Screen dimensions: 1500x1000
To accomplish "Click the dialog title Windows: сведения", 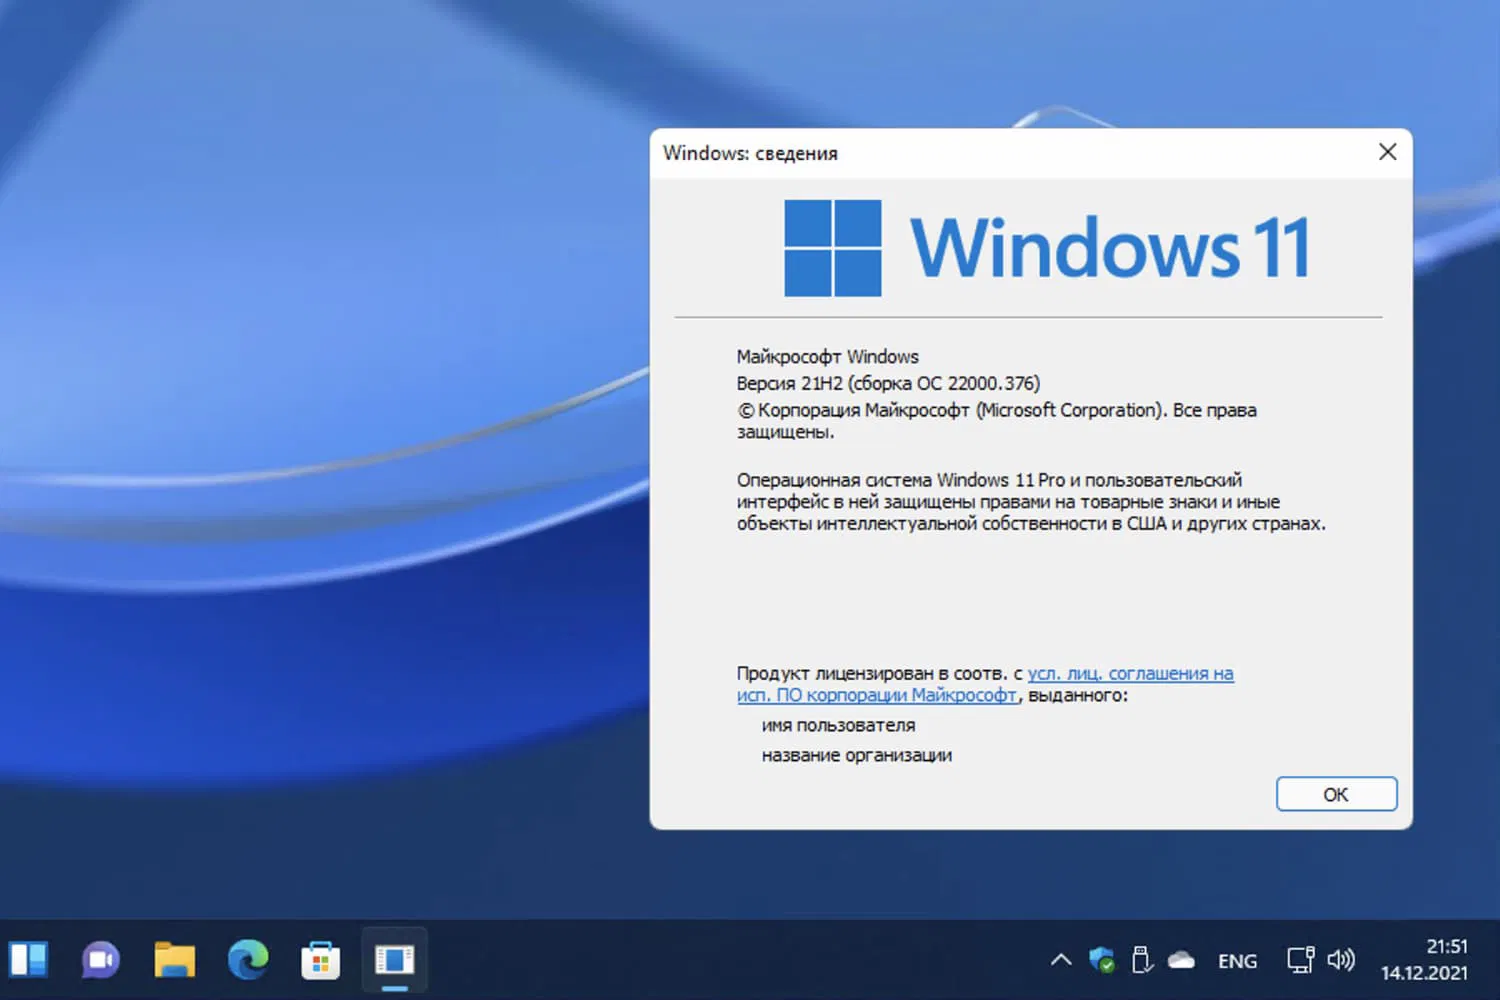I will [x=750, y=153].
